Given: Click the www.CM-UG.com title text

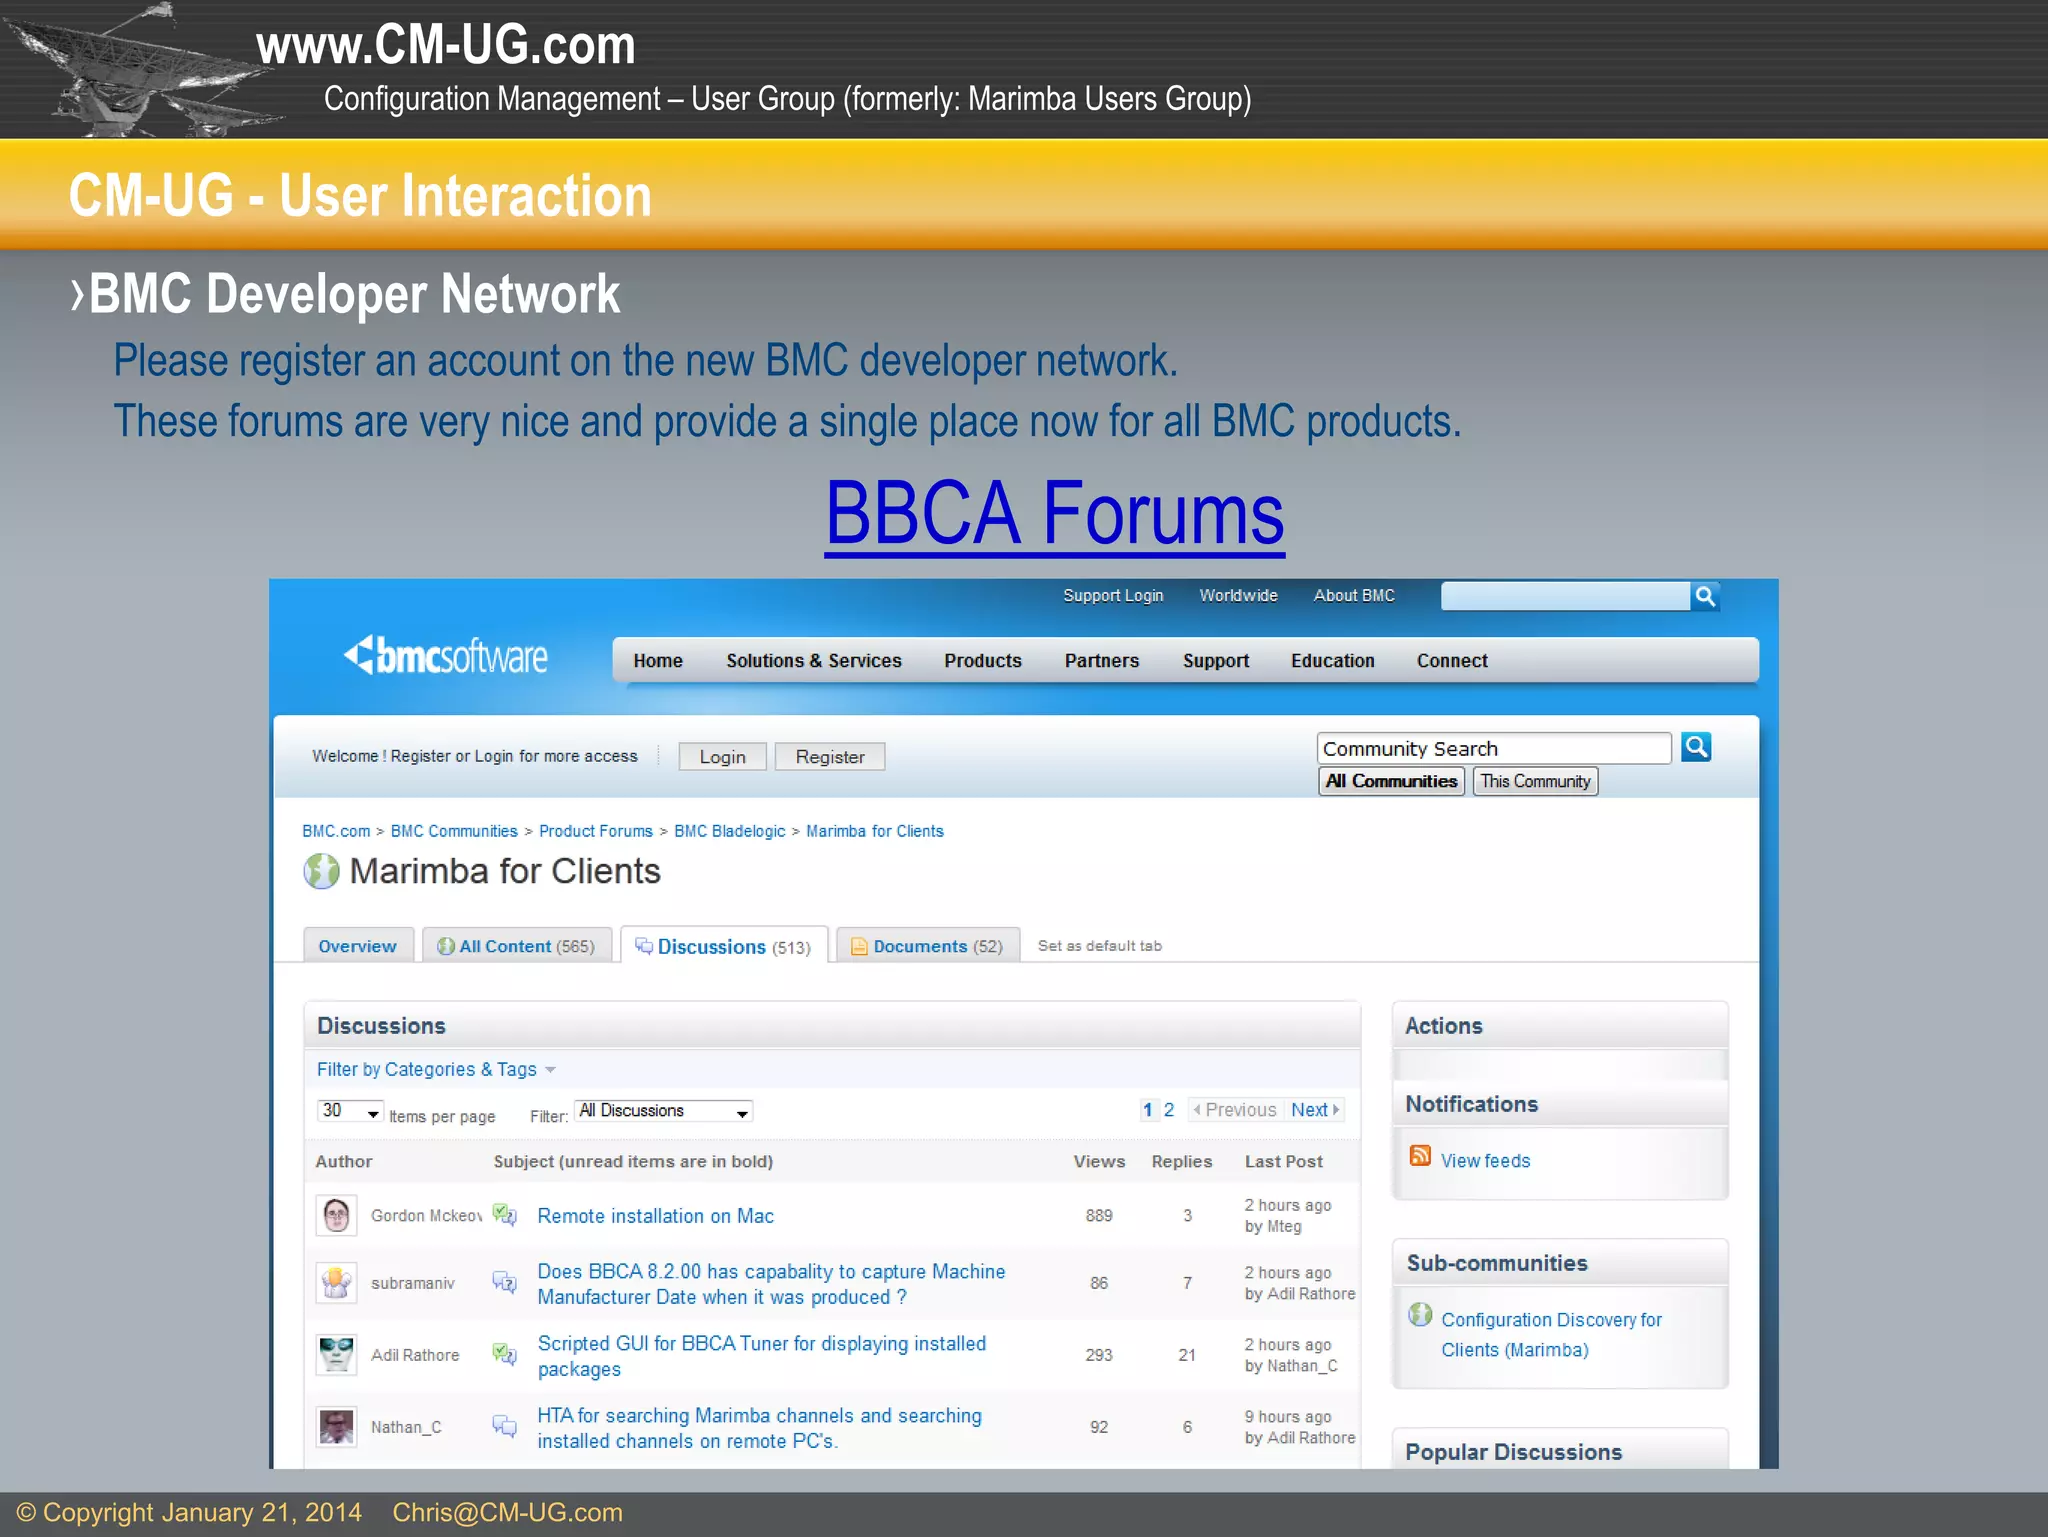Looking at the screenshot, I should coord(446,45).
